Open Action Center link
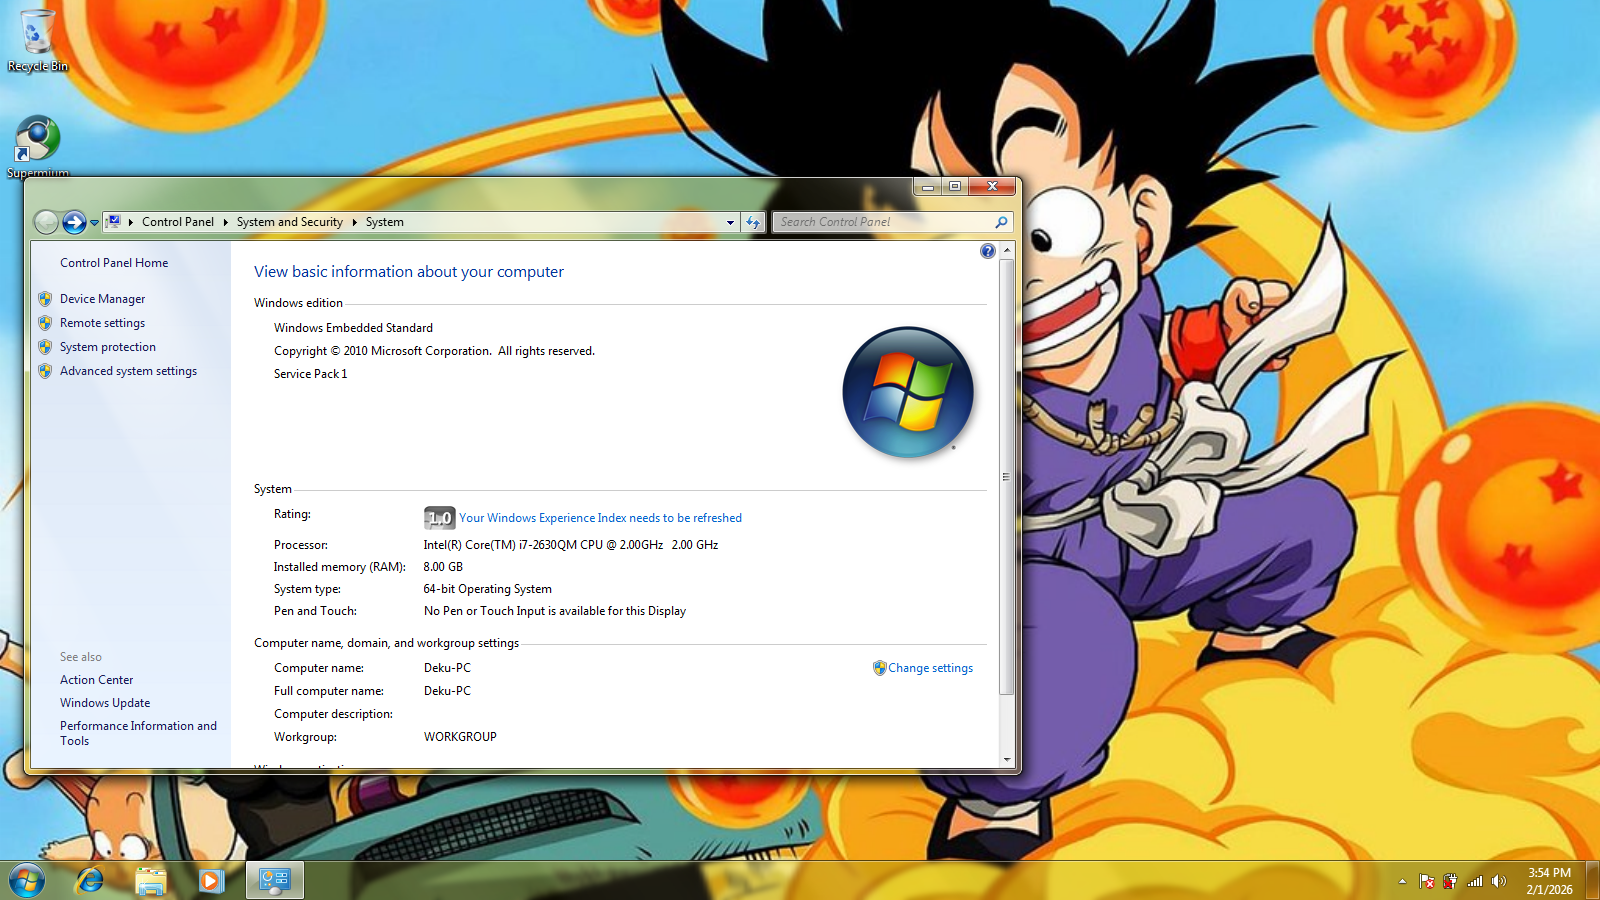The height and width of the screenshot is (900, 1600). [x=96, y=680]
